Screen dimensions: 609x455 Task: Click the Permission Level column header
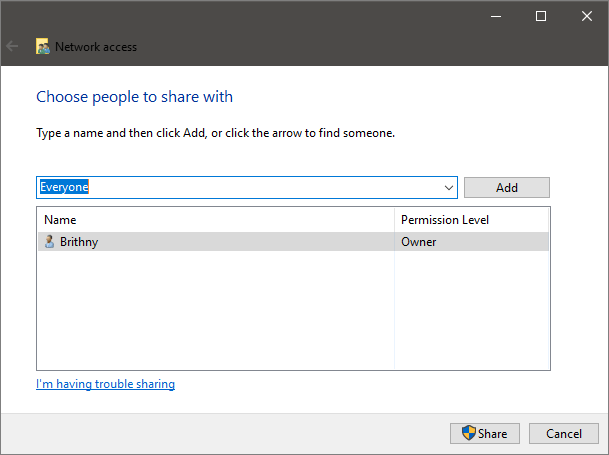471,219
